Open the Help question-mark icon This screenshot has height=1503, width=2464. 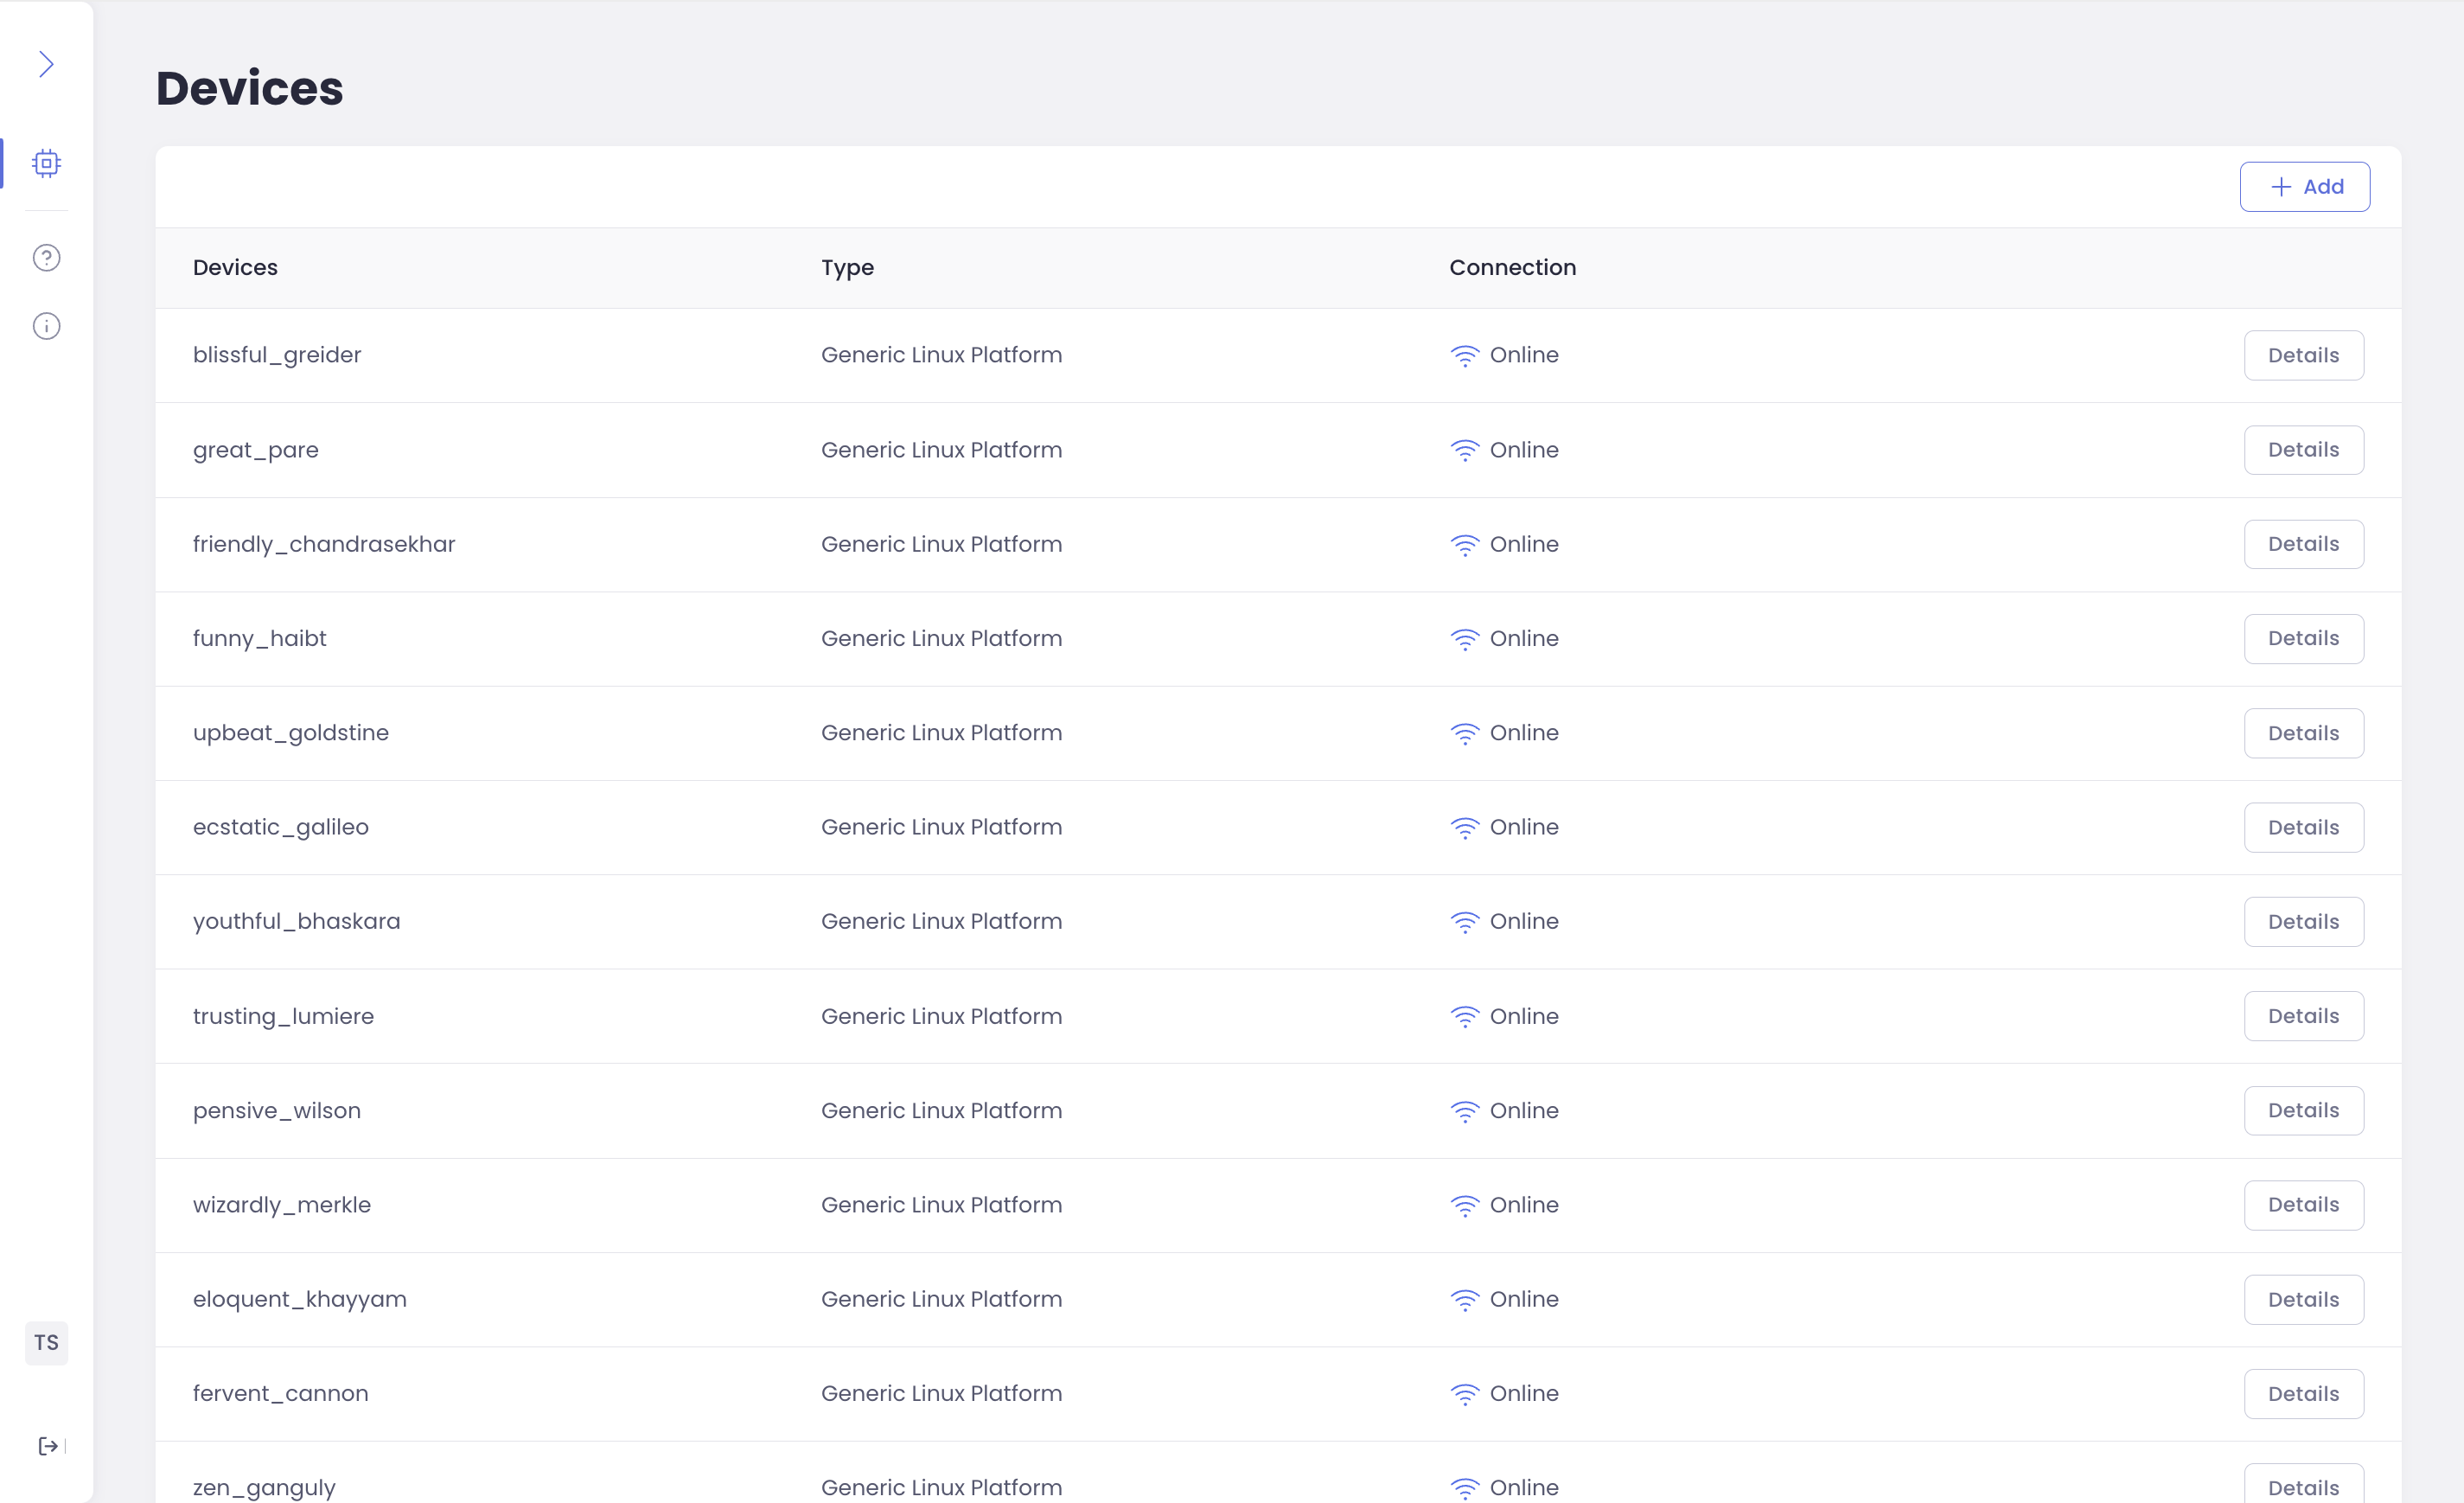[46, 257]
